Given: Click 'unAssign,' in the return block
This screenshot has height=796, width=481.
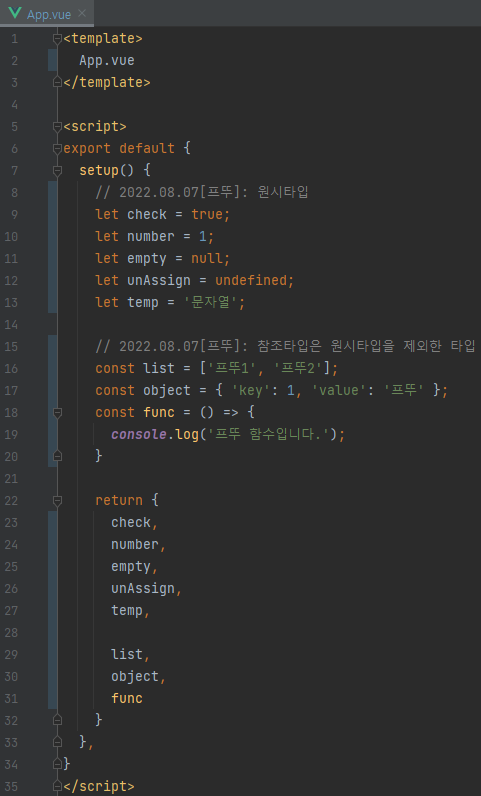Looking at the screenshot, I should pyautogui.click(x=147, y=588).
